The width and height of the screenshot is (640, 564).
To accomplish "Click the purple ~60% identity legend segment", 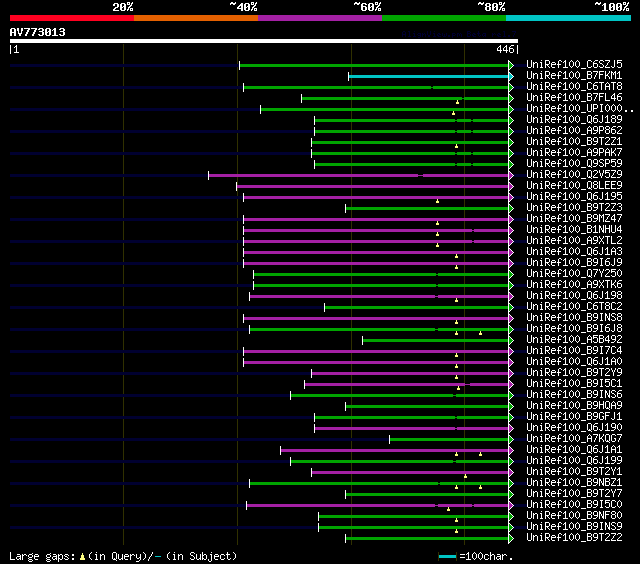I will 320,18.
